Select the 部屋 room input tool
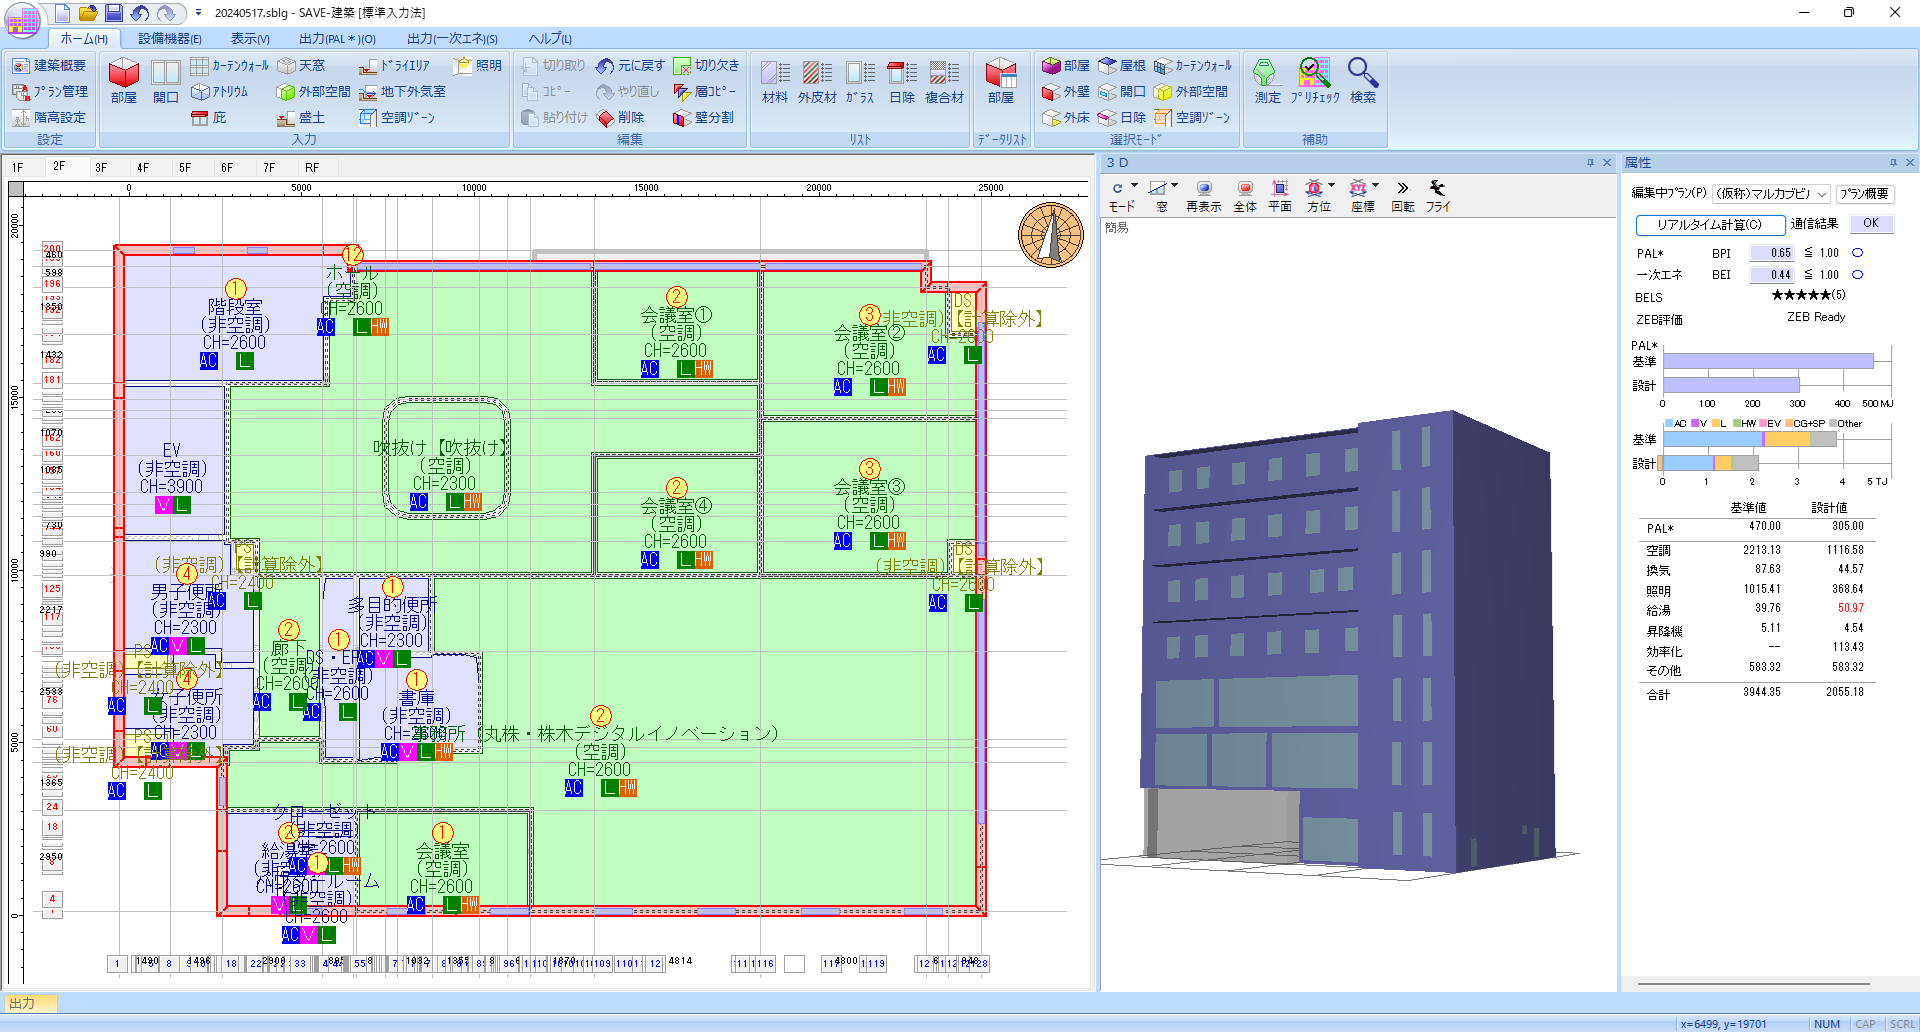 pyautogui.click(x=124, y=81)
